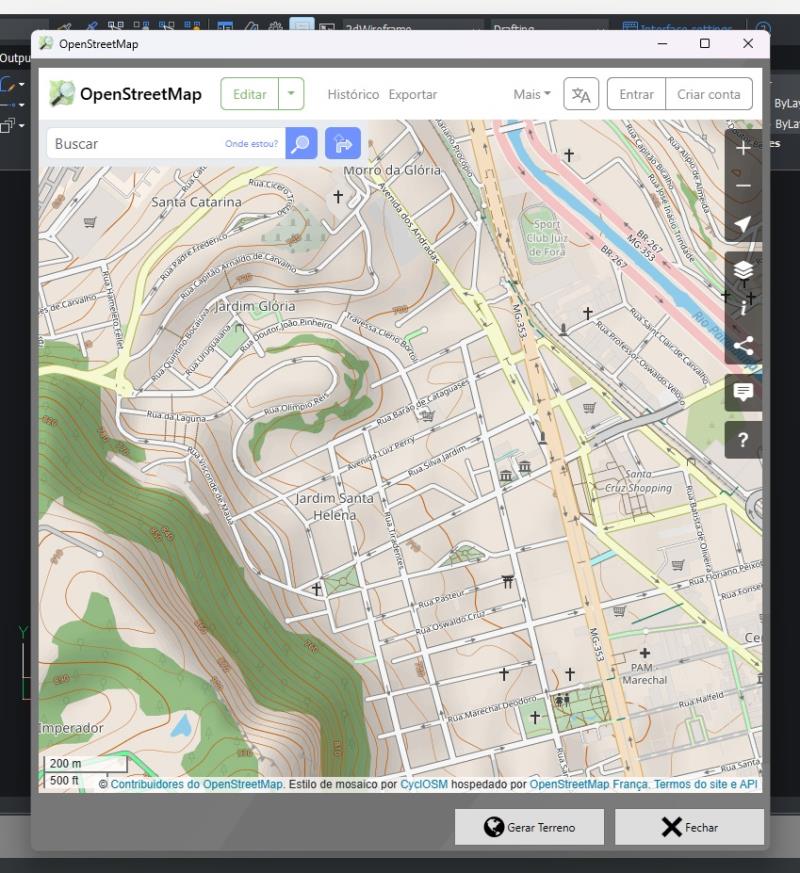Zoom out of the map

743,186
